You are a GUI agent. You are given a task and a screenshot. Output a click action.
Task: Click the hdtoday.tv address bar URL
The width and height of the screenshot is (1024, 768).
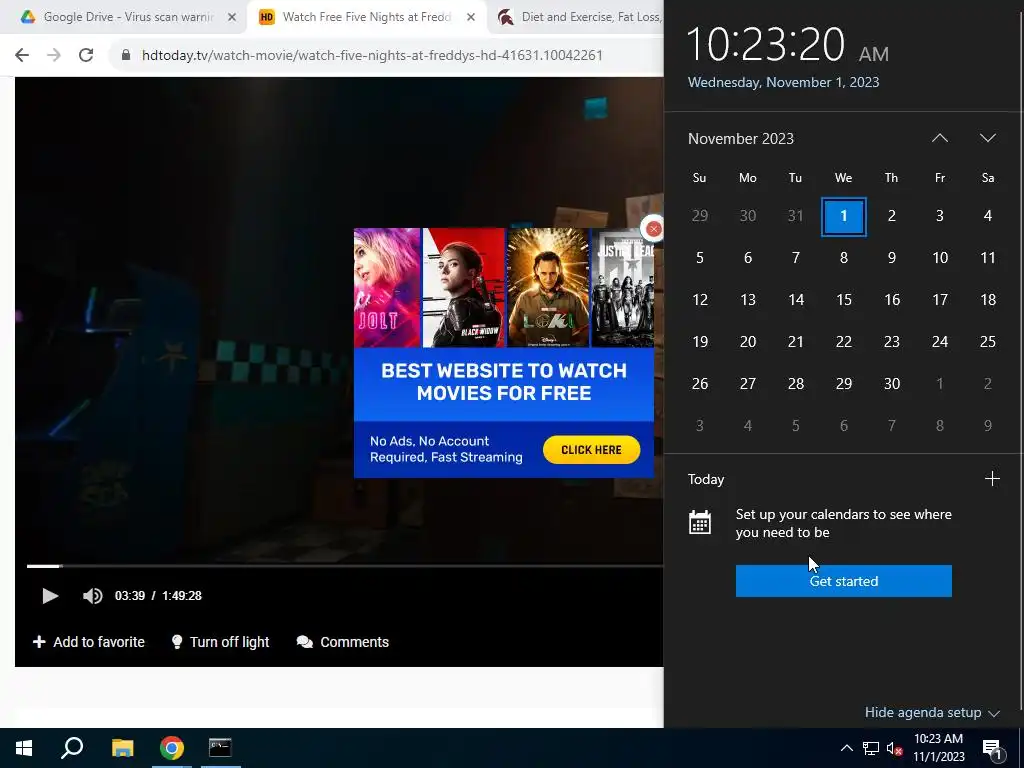point(372,55)
